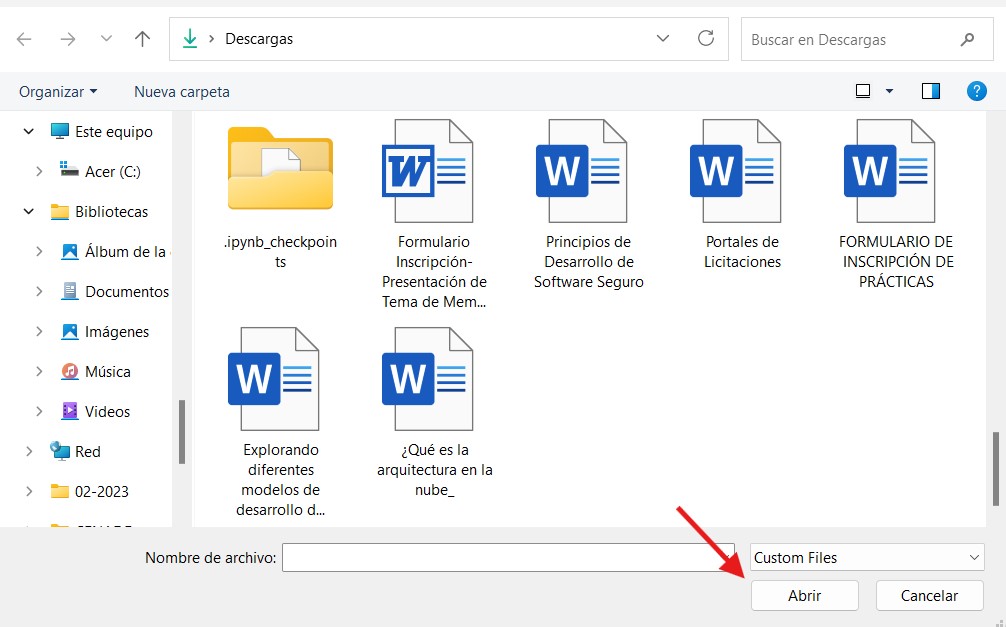Expand the Documentos library node
This screenshot has width=1006, height=627.
(39, 291)
